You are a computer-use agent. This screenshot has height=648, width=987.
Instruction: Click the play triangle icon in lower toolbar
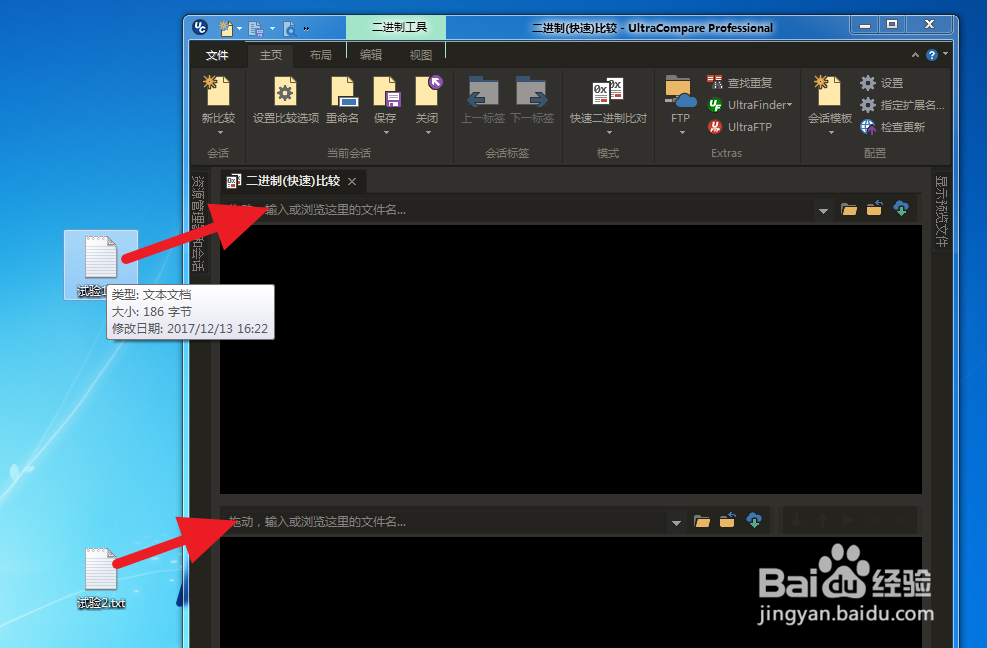[x=849, y=521]
